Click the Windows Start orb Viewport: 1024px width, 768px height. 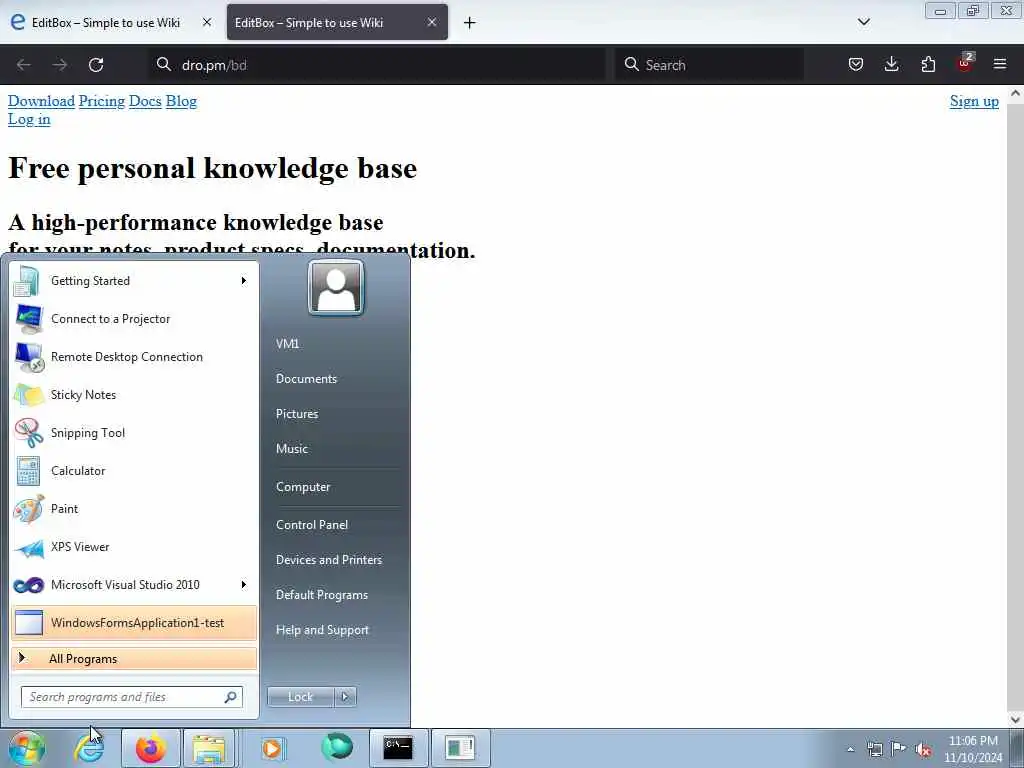pyautogui.click(x=27, y=748)
